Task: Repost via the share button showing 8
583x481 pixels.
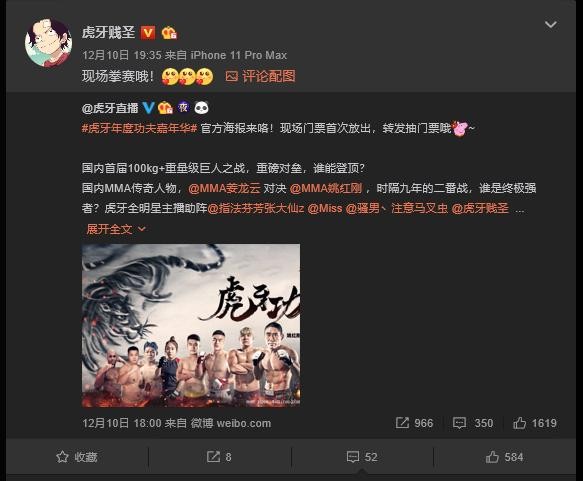Action: 219,457
